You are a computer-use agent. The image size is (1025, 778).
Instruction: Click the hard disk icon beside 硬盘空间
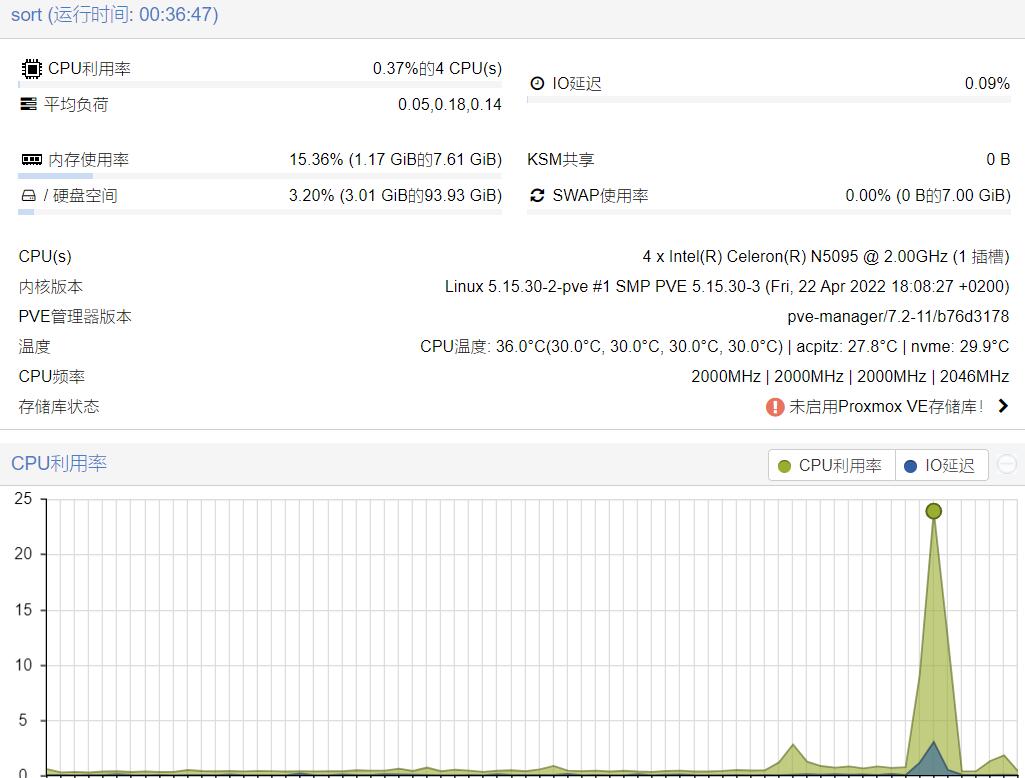(28, 195)
